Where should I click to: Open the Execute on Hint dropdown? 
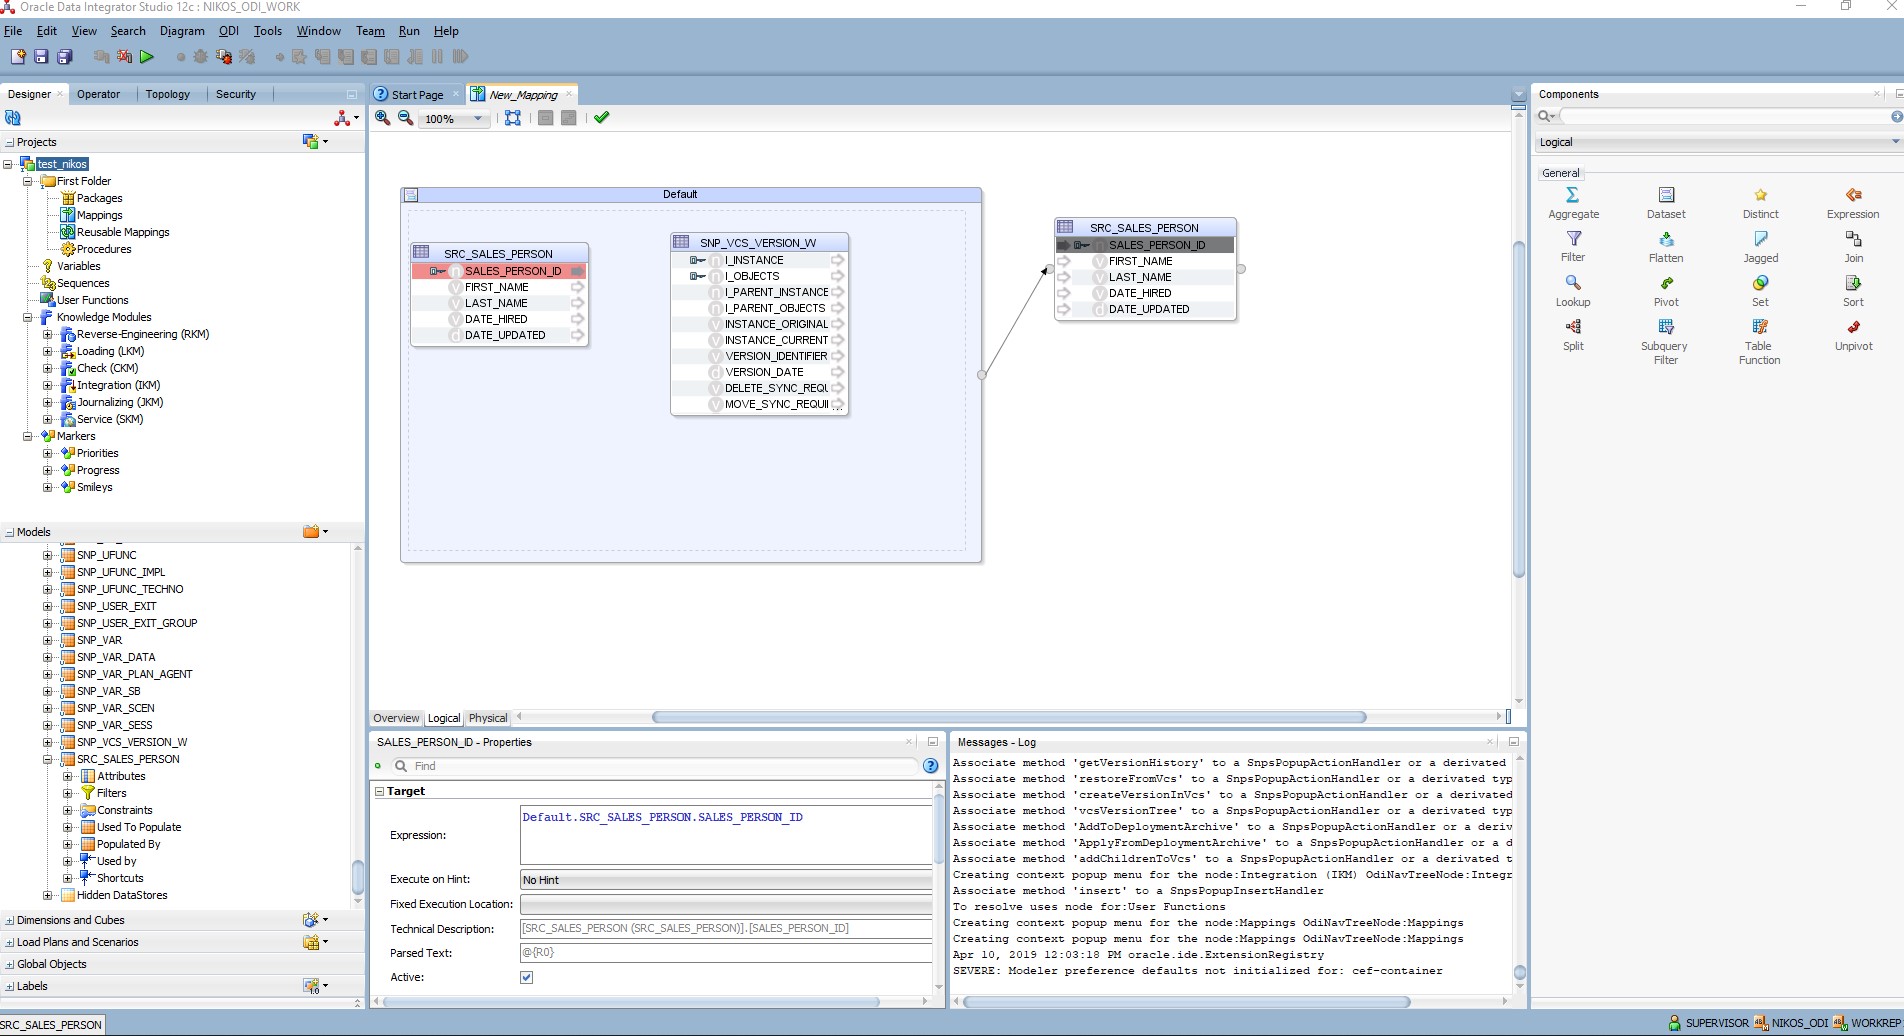point(726,880)
